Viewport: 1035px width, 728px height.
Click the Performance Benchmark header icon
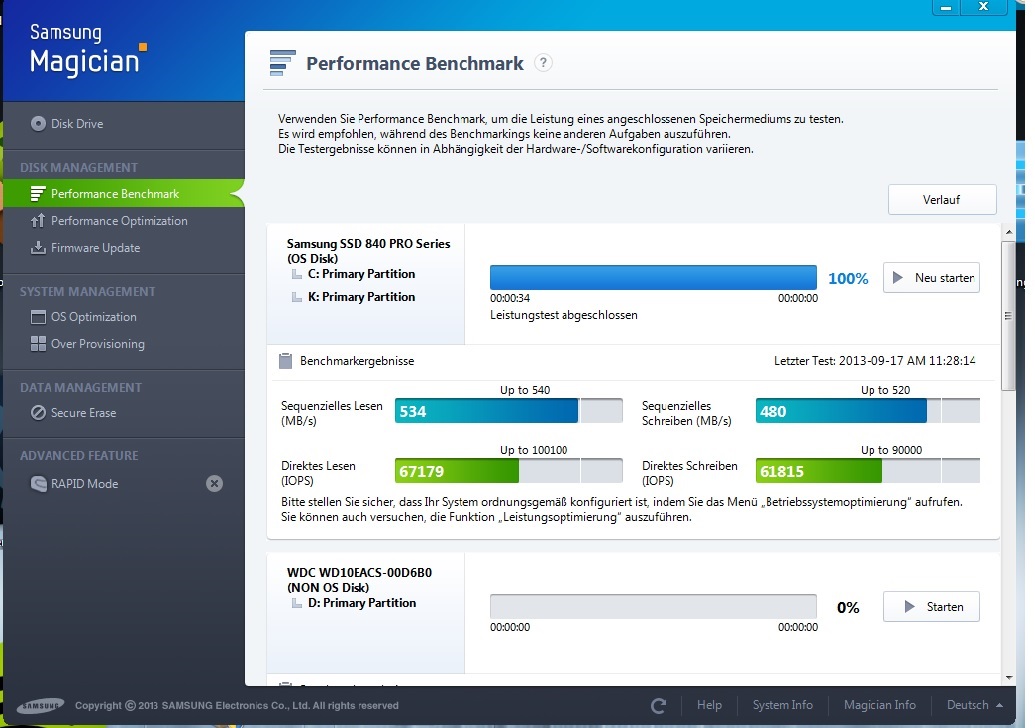(283, 63)
